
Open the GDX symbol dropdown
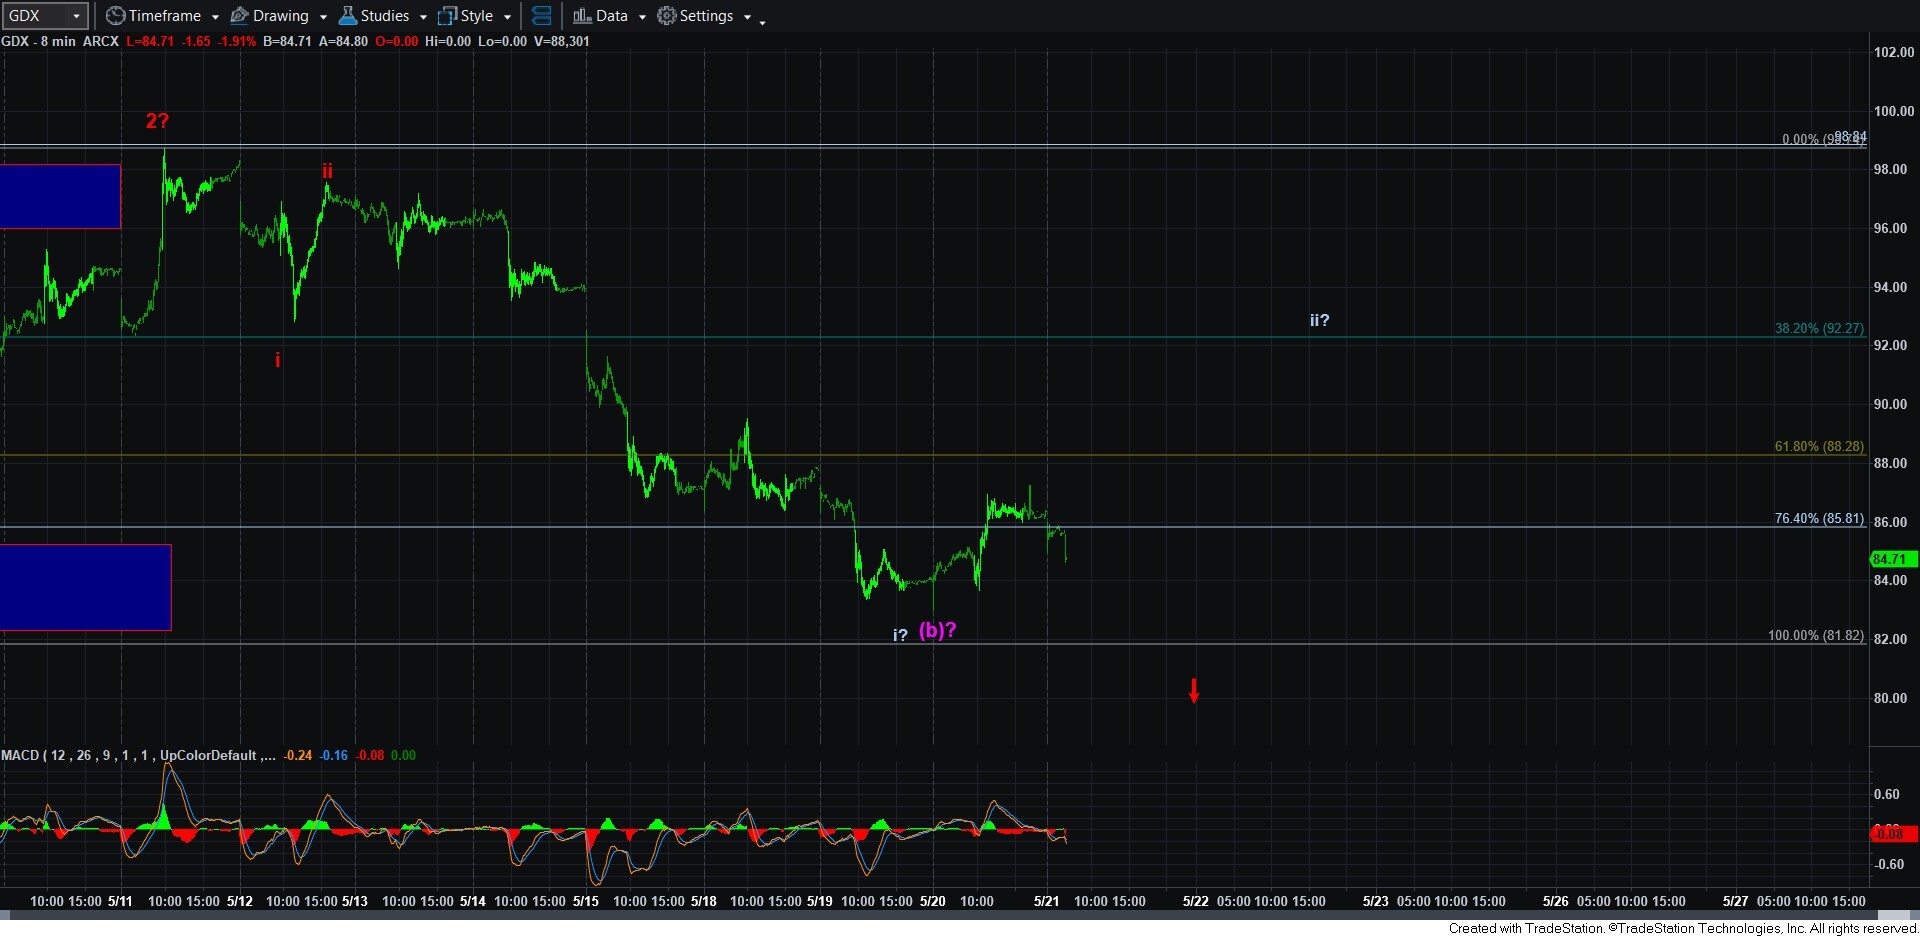[x=76, y=16]
